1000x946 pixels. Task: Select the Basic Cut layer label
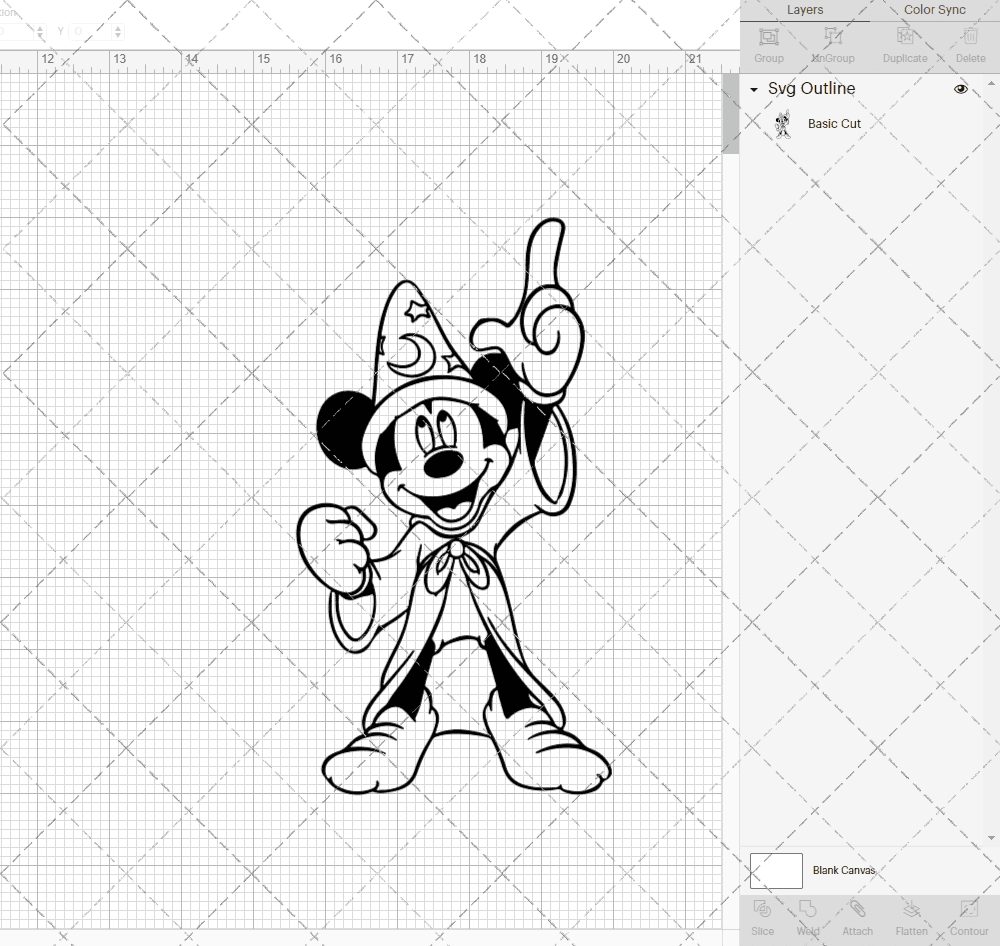click(834, 124)
